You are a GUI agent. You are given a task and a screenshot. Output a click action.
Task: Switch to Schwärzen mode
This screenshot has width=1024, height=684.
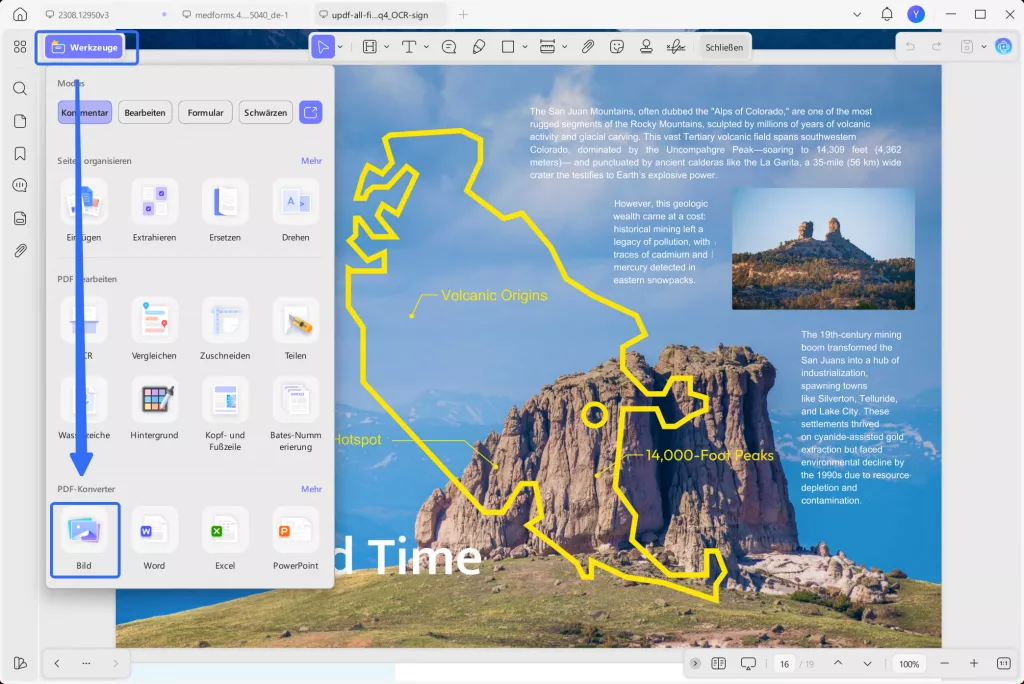pyautogui.click(x=265, y=112)
